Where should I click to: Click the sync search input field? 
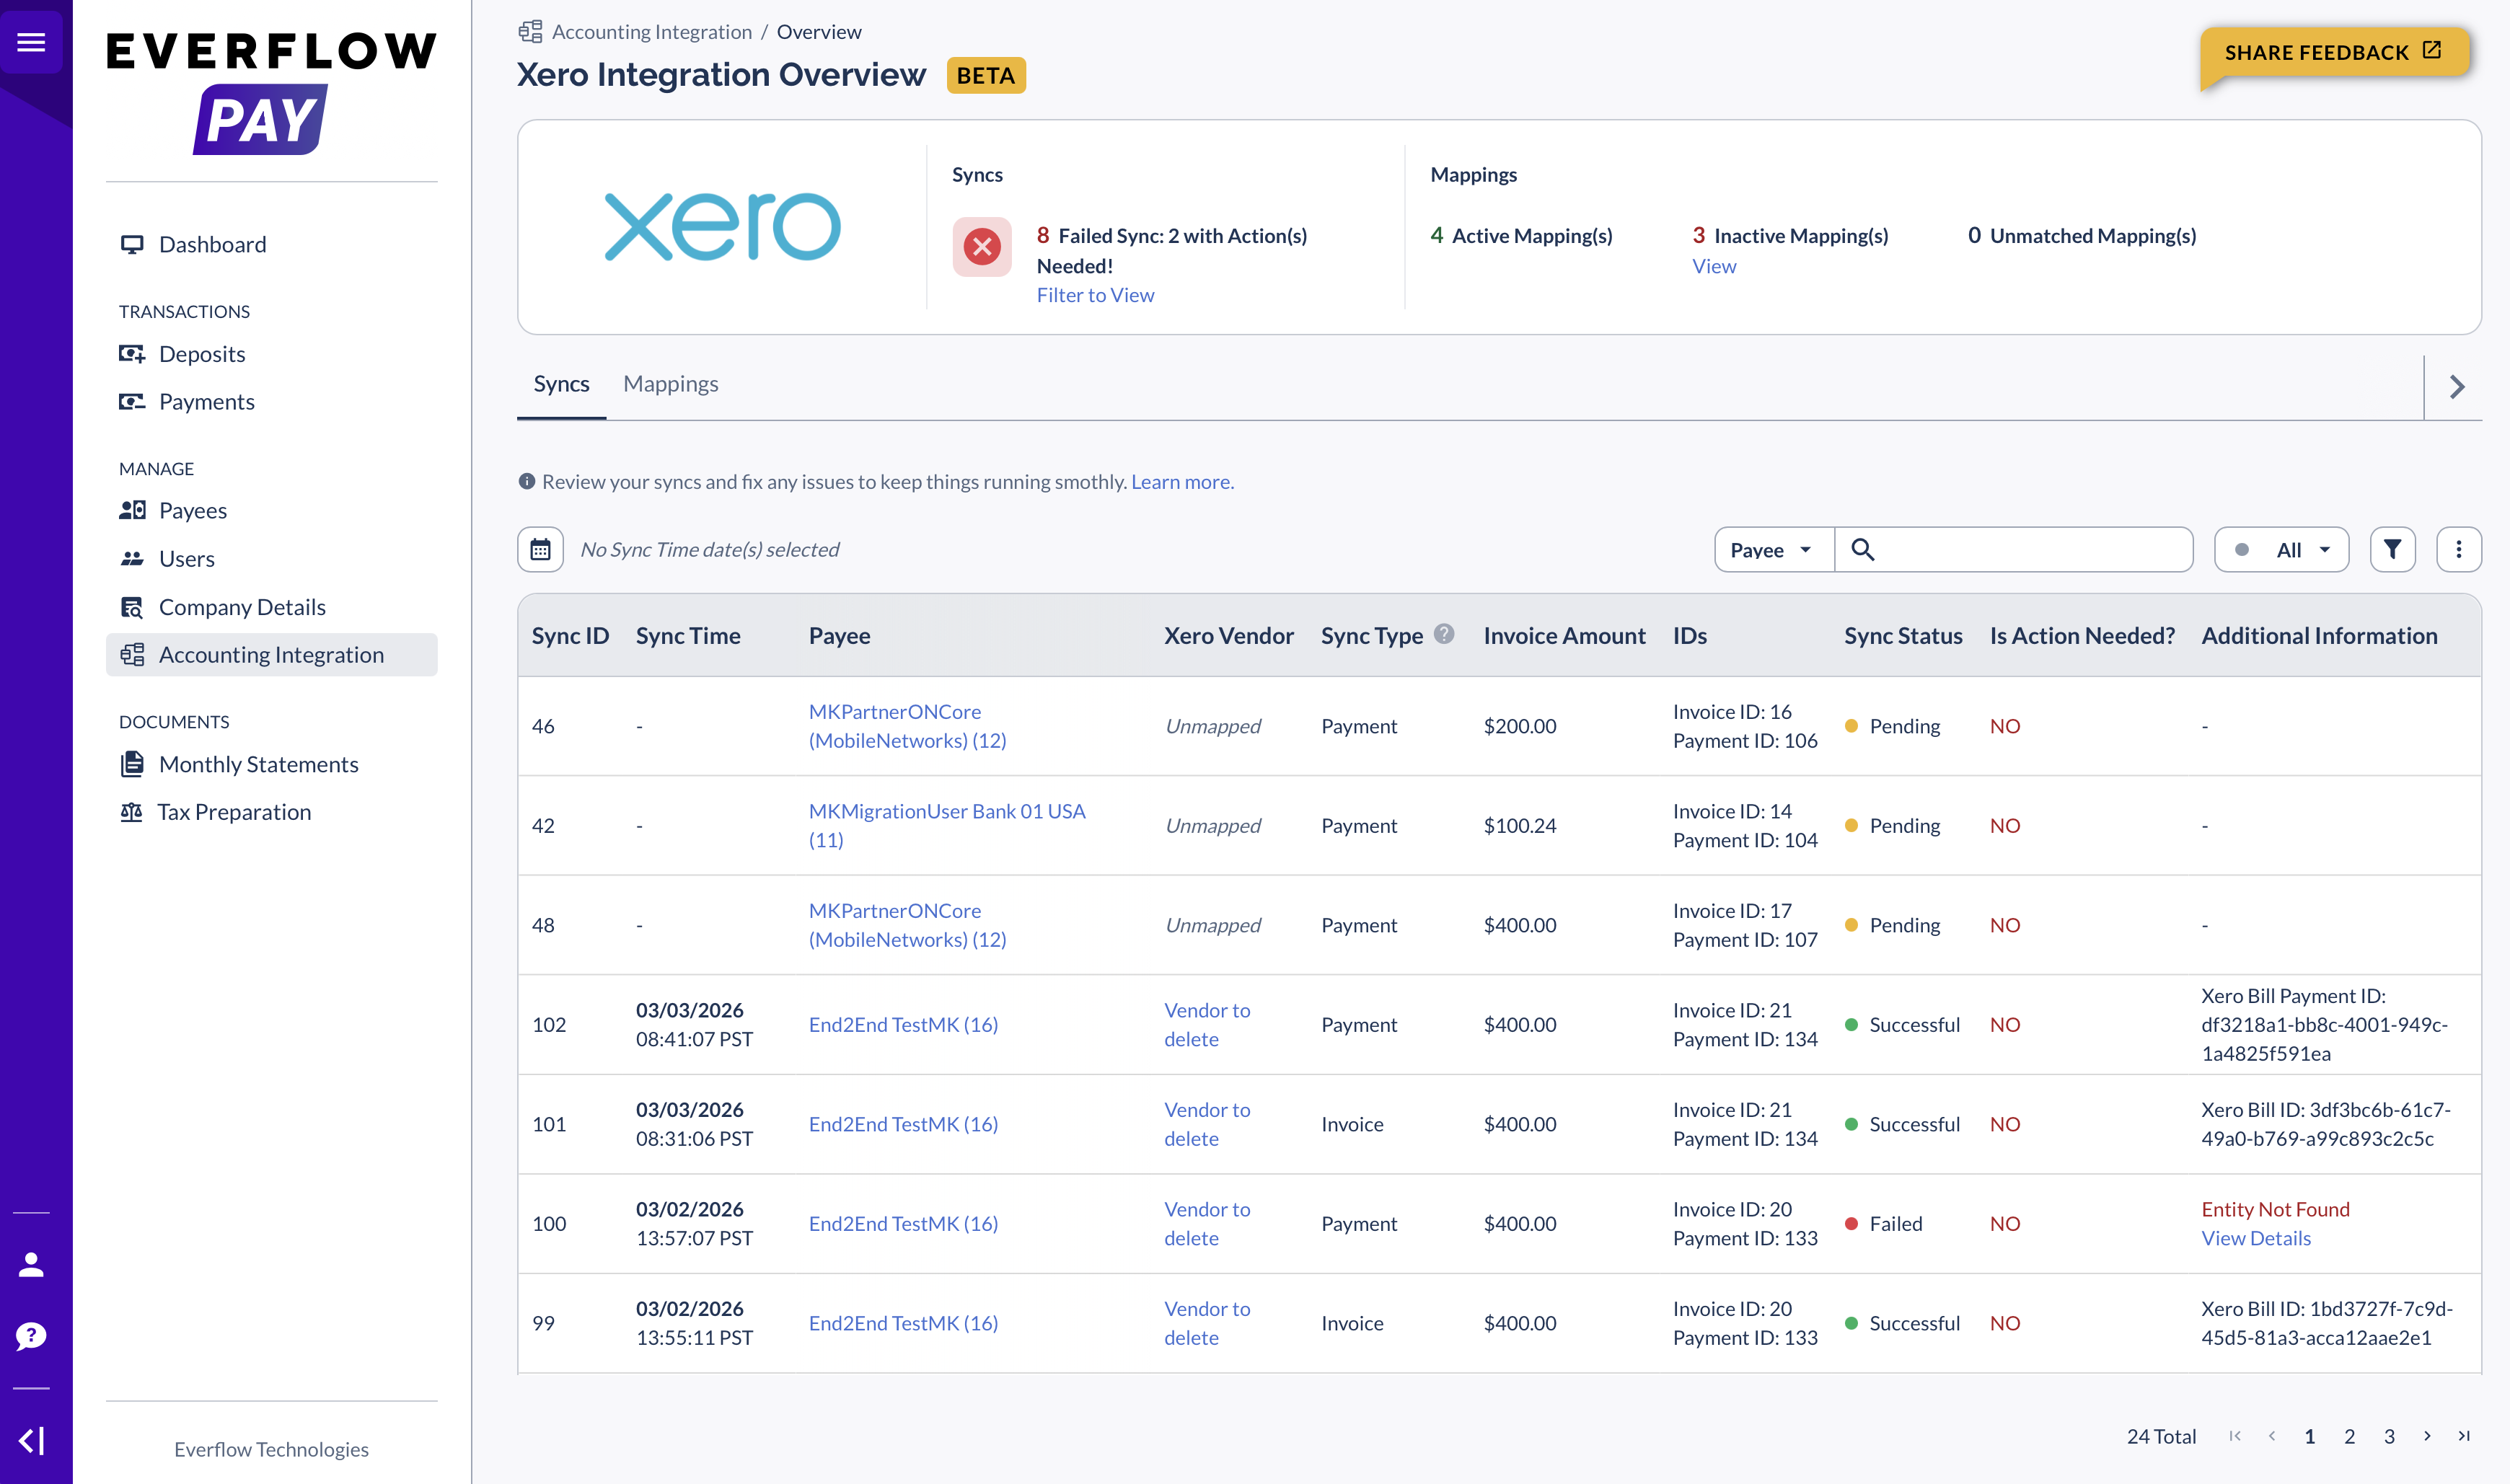(x=2030, y=550)
